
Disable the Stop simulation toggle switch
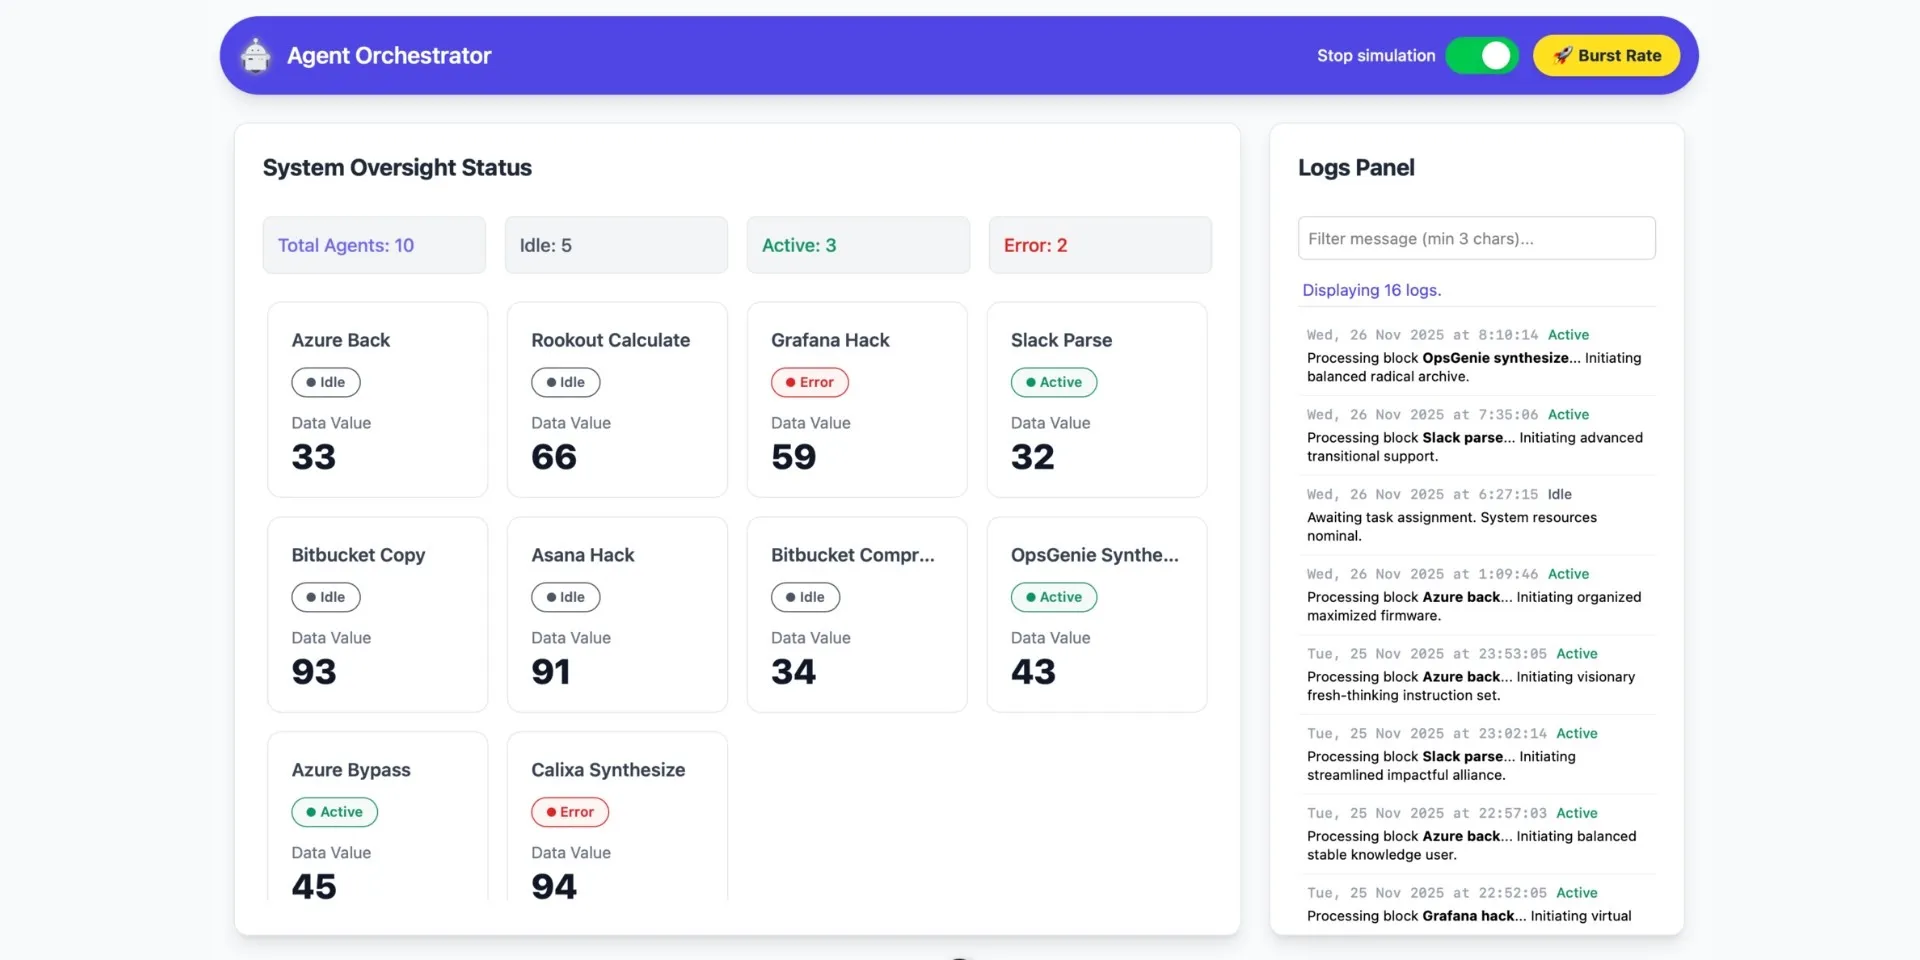coord(1482,55)
